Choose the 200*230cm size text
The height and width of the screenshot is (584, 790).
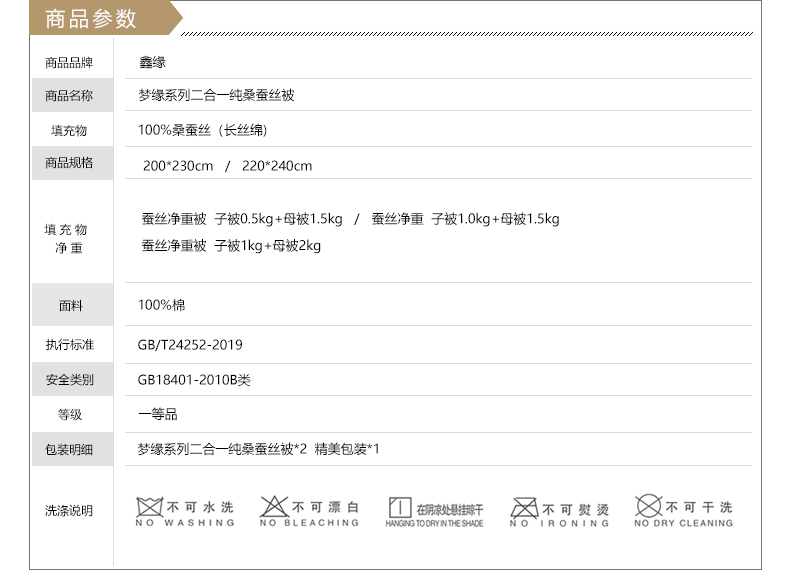coord(178,166)
